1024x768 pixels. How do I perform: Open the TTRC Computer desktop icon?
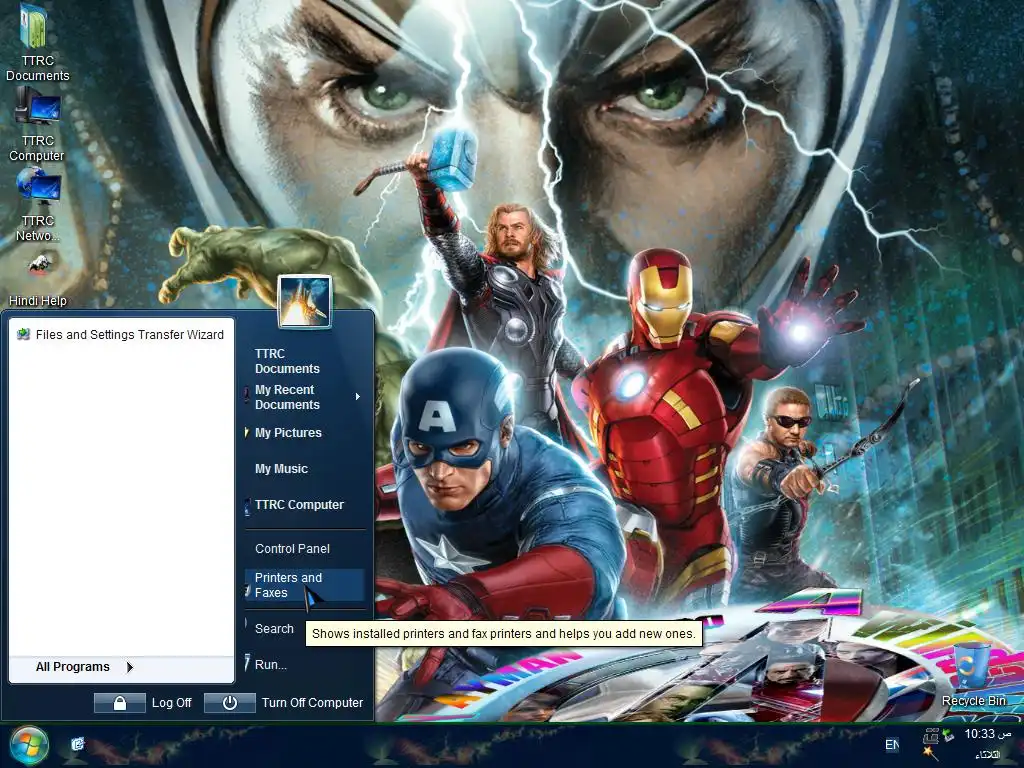pyautogui.click(x=37, y=124)
